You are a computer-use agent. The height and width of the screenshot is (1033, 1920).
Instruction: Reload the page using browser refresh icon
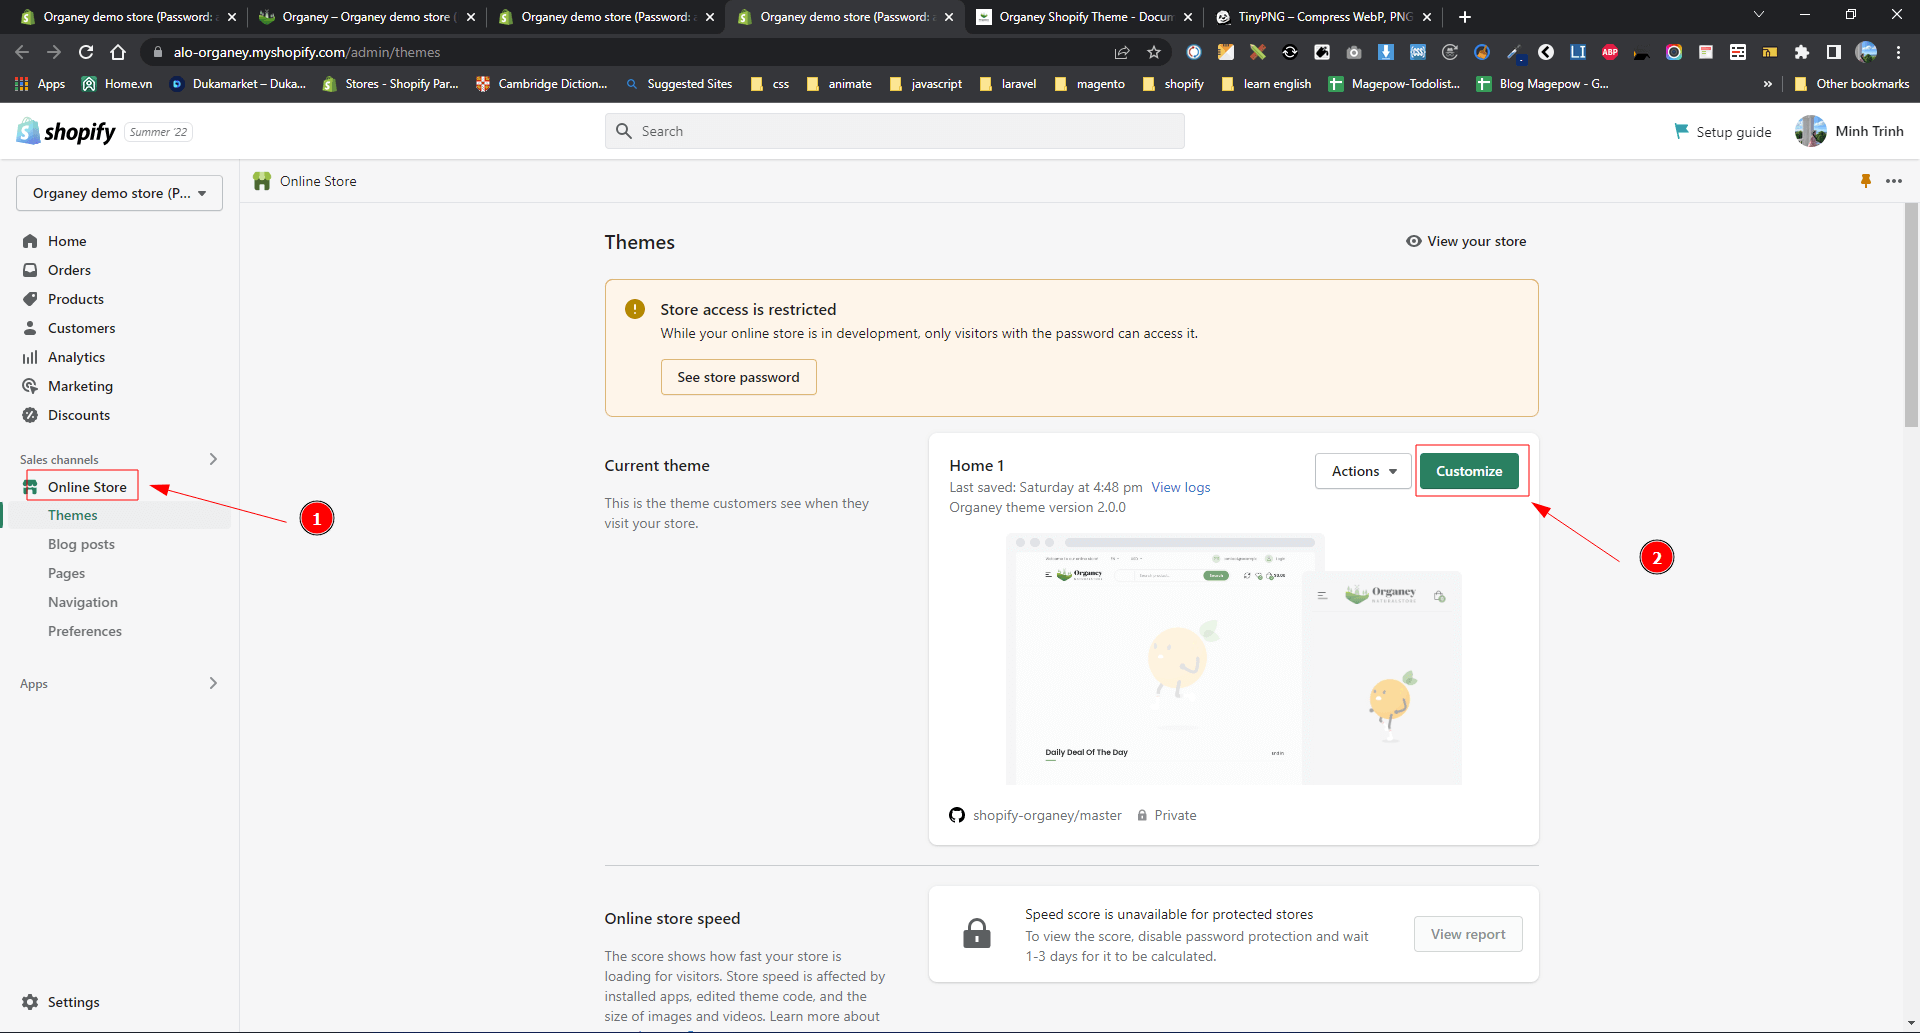click(86, 52)
